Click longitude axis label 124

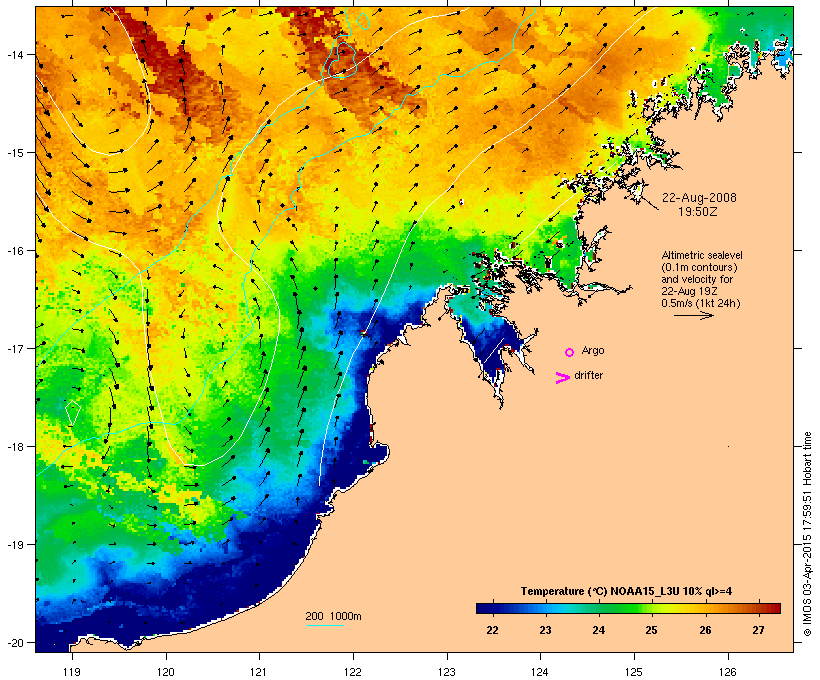[540, 672]
